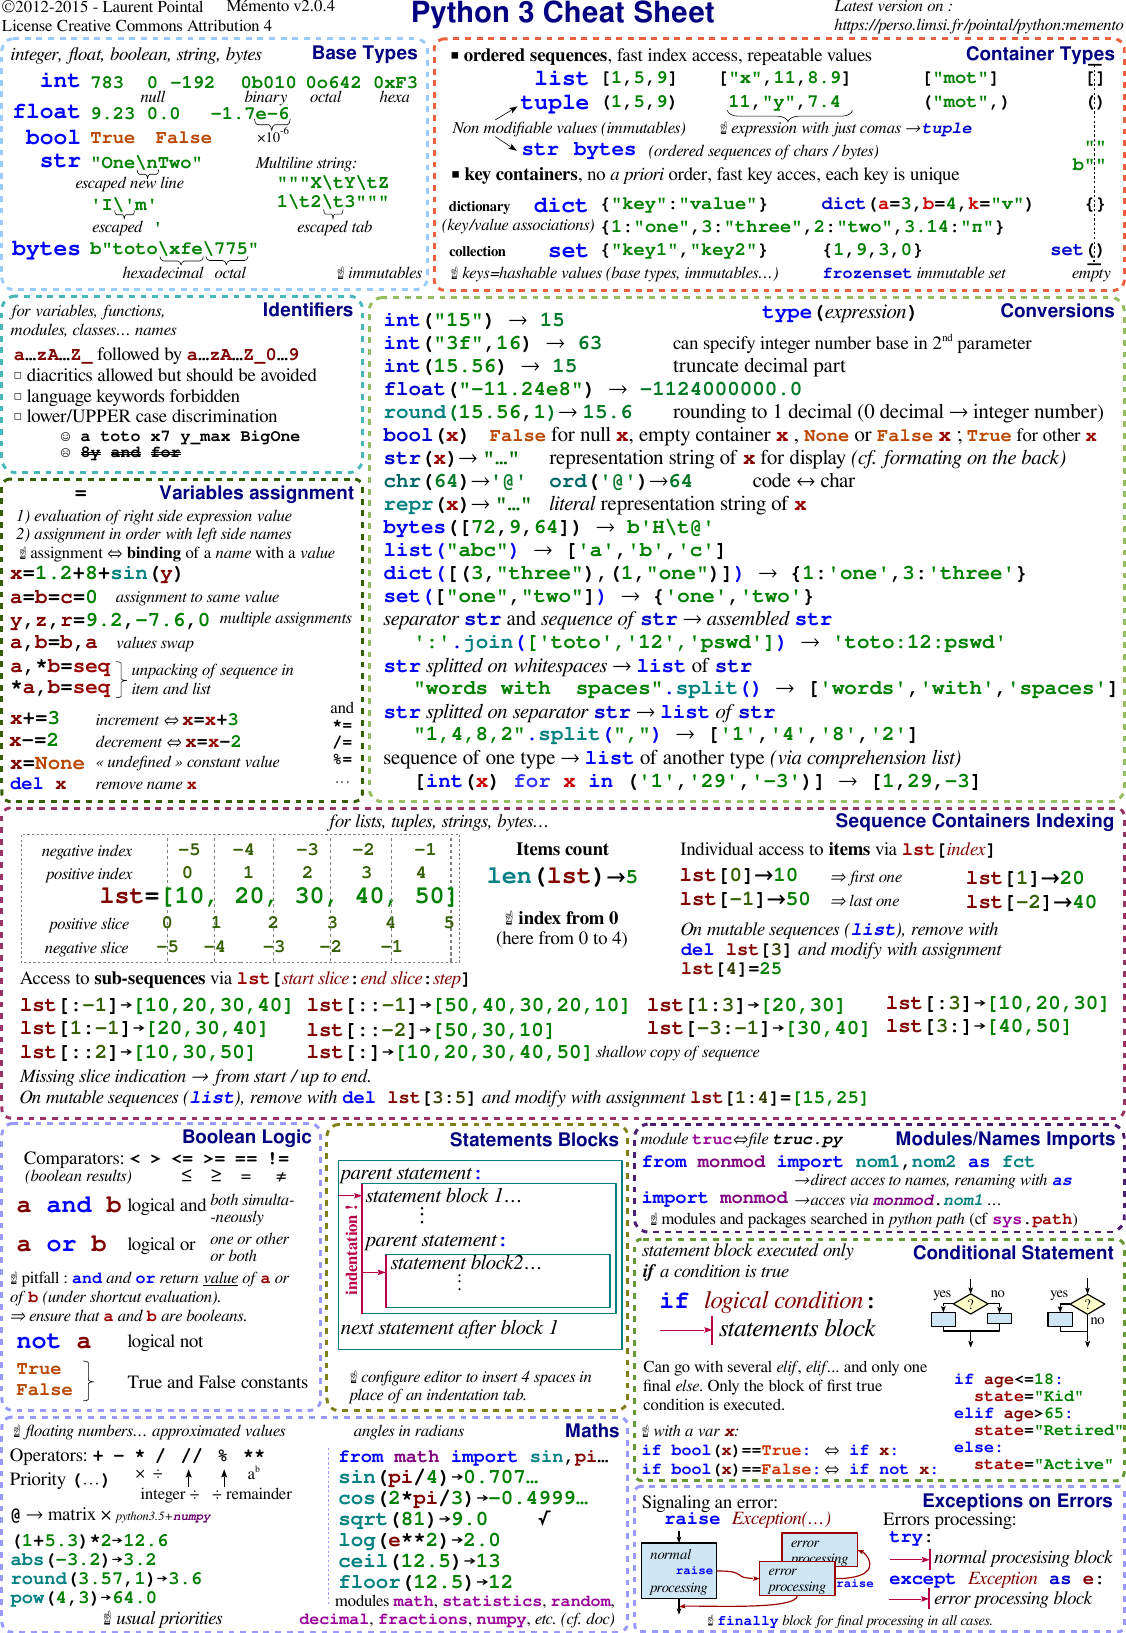1126x1633 pixels.
Task: Click the 'not a' logical not expression
Action: tap(54, 1341)
